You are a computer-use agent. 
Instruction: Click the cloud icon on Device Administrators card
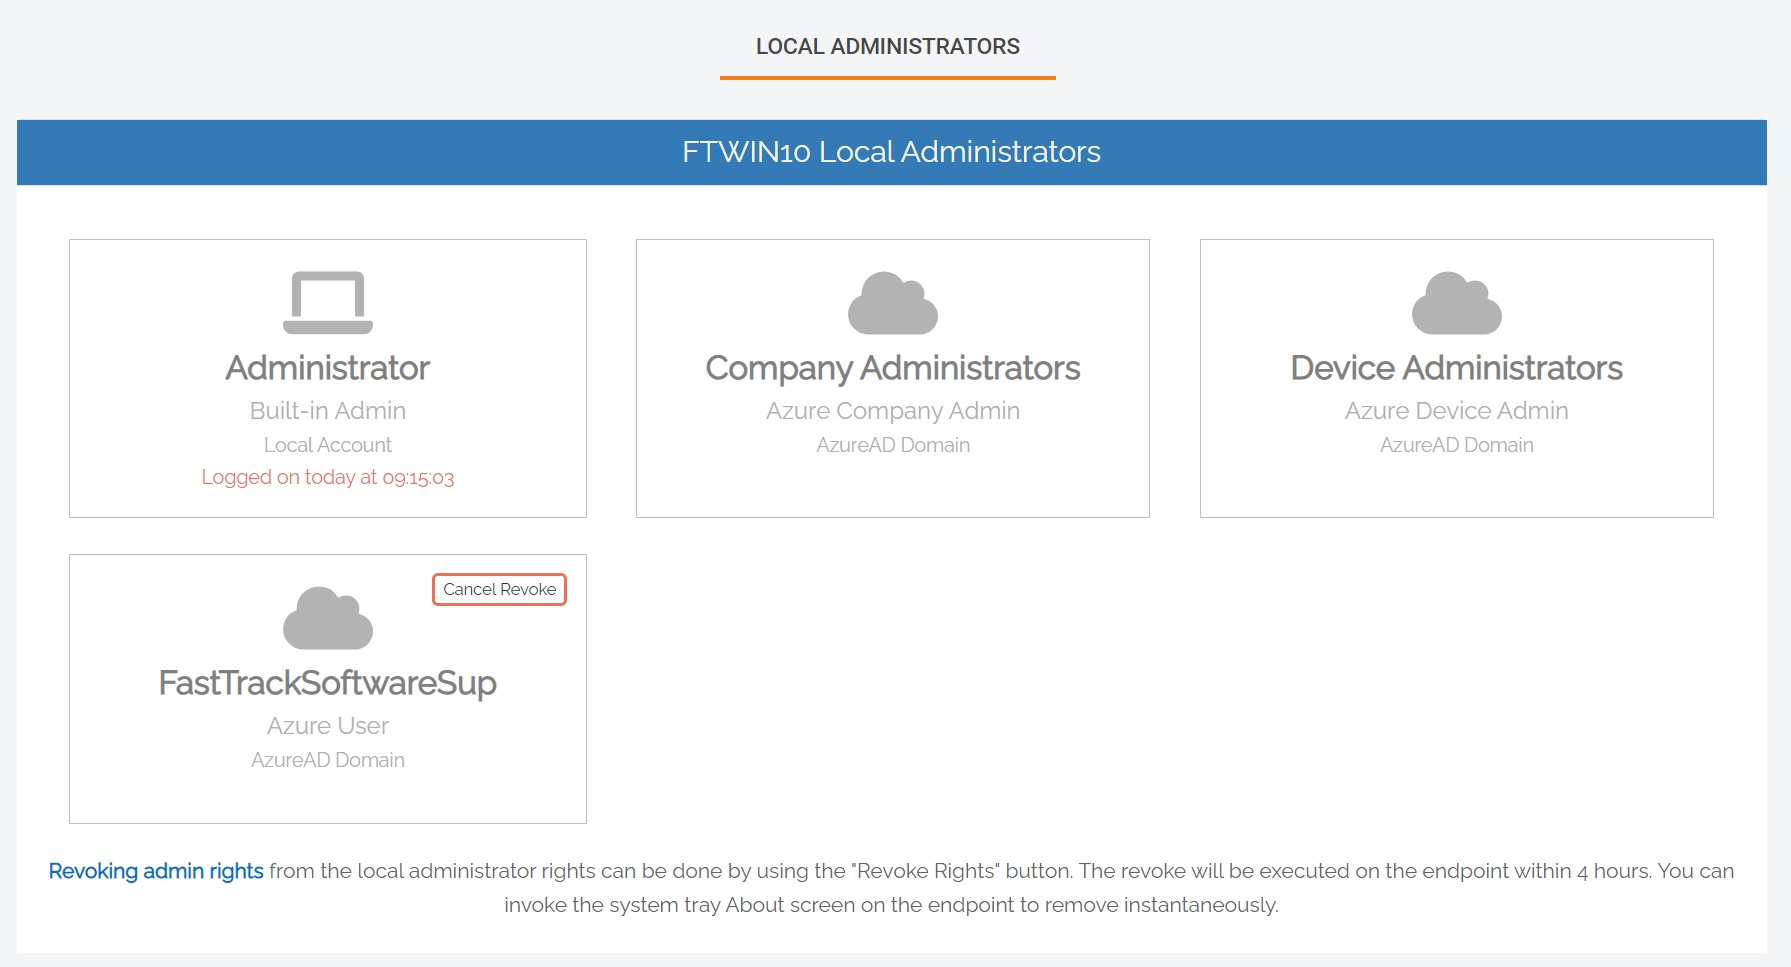[1457, 302]
